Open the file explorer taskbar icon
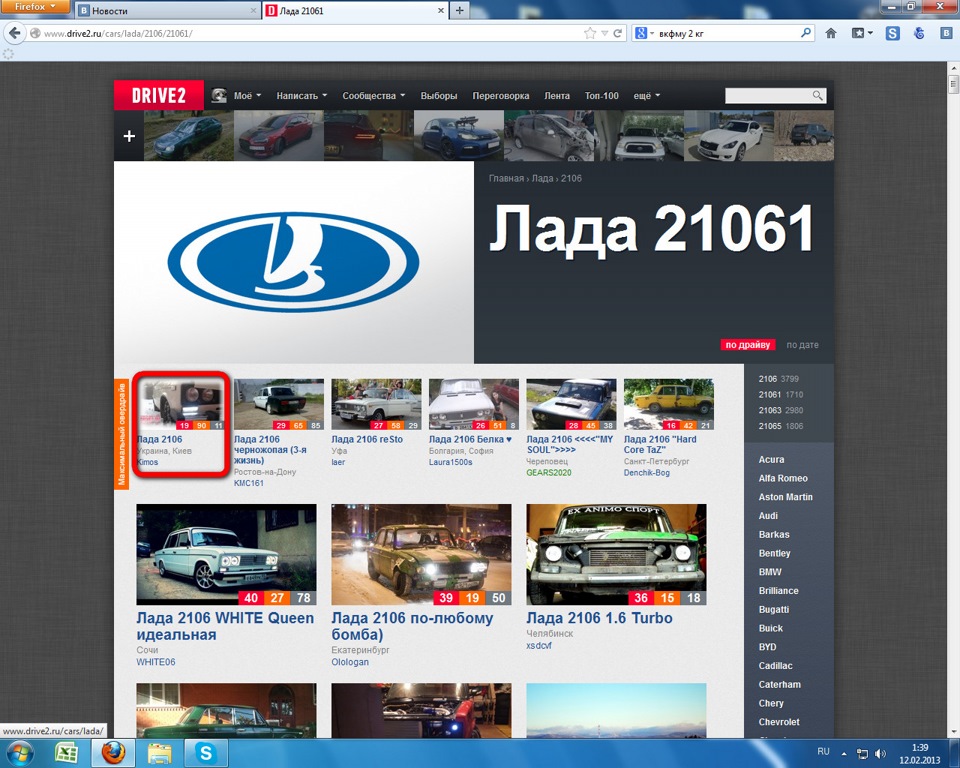960x768 pixels. (x=159, y=753)
